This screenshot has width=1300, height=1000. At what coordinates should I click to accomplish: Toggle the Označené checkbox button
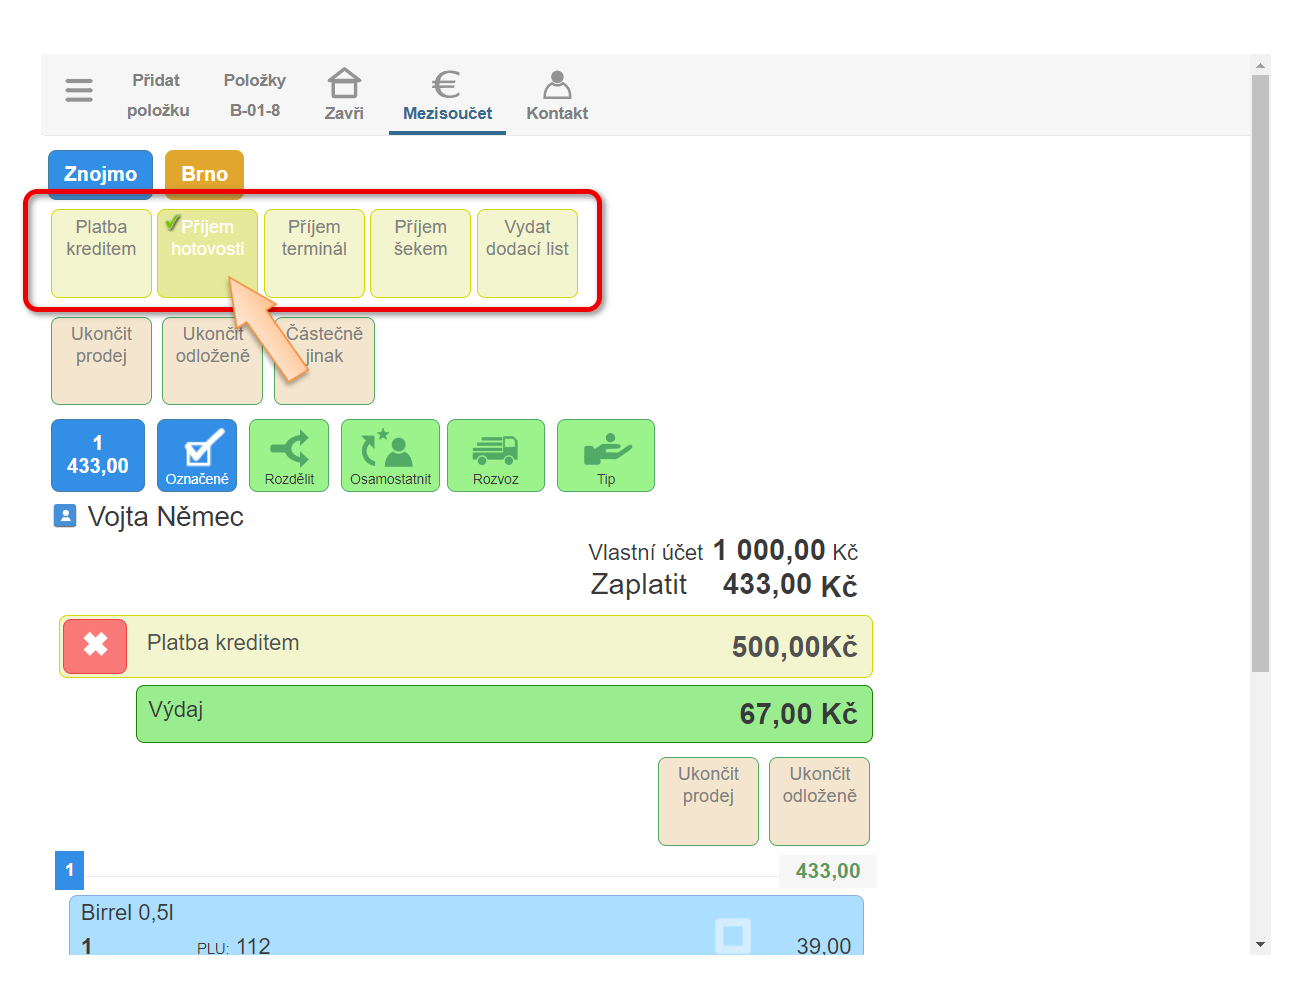pyautogui.click(x=197, y=455)
